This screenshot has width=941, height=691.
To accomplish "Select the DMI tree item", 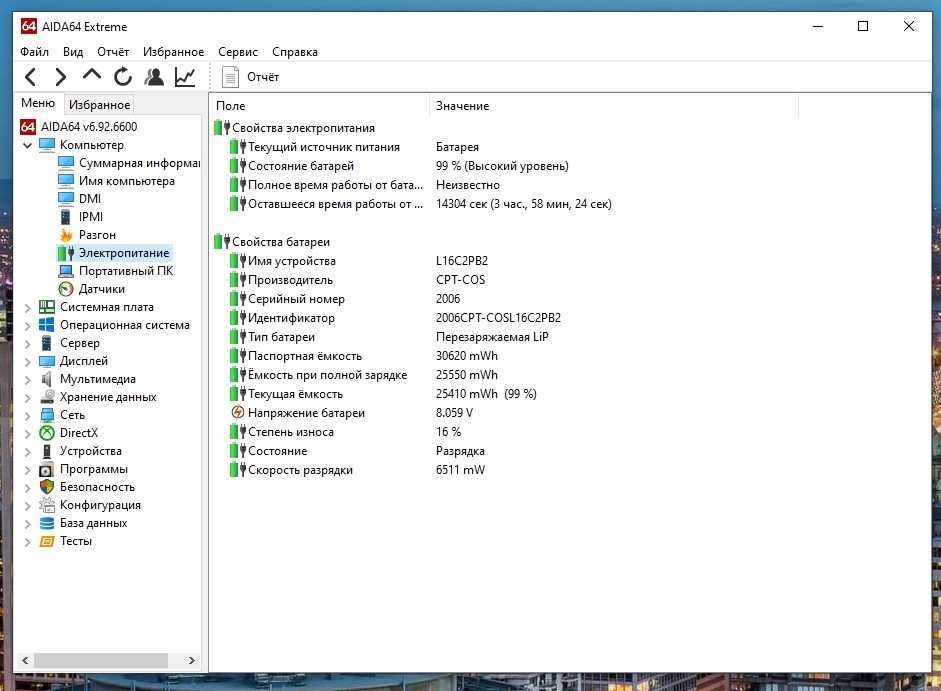I will [89, 199].
